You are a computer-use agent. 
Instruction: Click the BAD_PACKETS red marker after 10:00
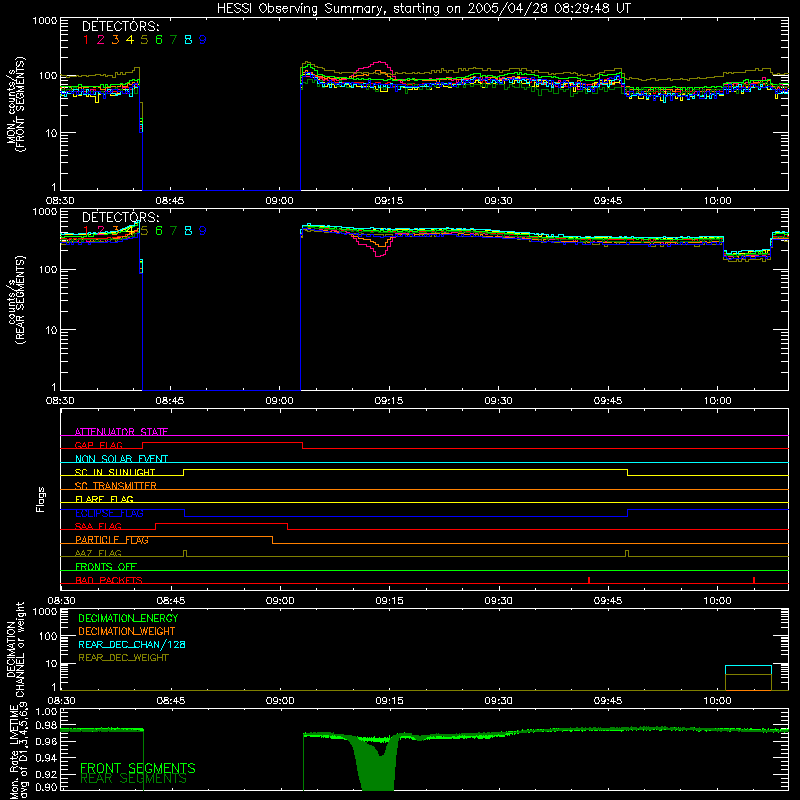[754, 581]
